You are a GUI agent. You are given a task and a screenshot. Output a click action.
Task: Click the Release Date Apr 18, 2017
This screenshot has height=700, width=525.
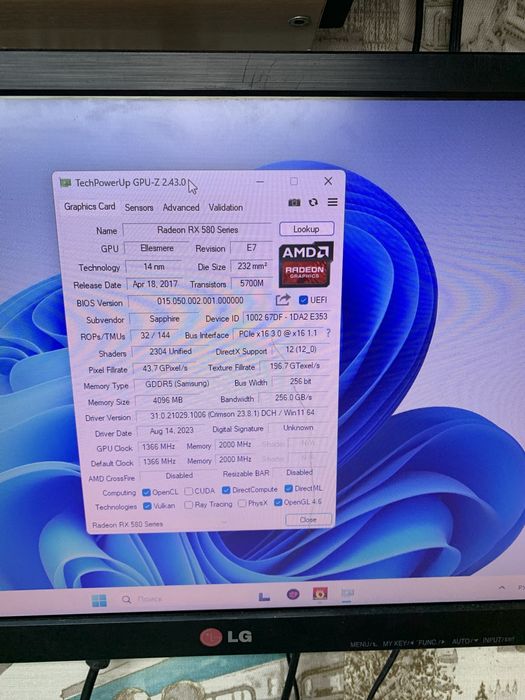point(155,284)
